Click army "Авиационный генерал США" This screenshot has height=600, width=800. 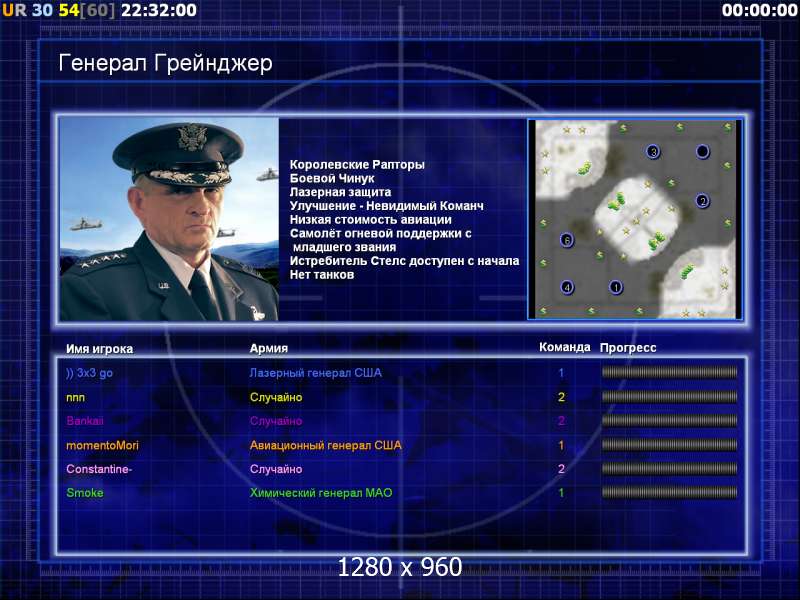point(326,445)
